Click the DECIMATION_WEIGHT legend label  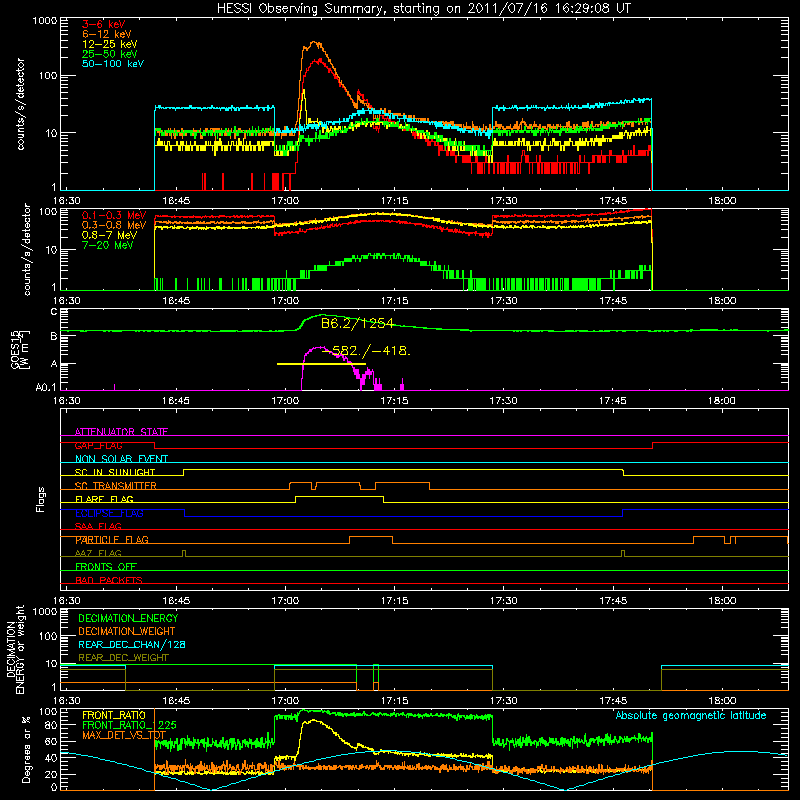coord(127,631)
